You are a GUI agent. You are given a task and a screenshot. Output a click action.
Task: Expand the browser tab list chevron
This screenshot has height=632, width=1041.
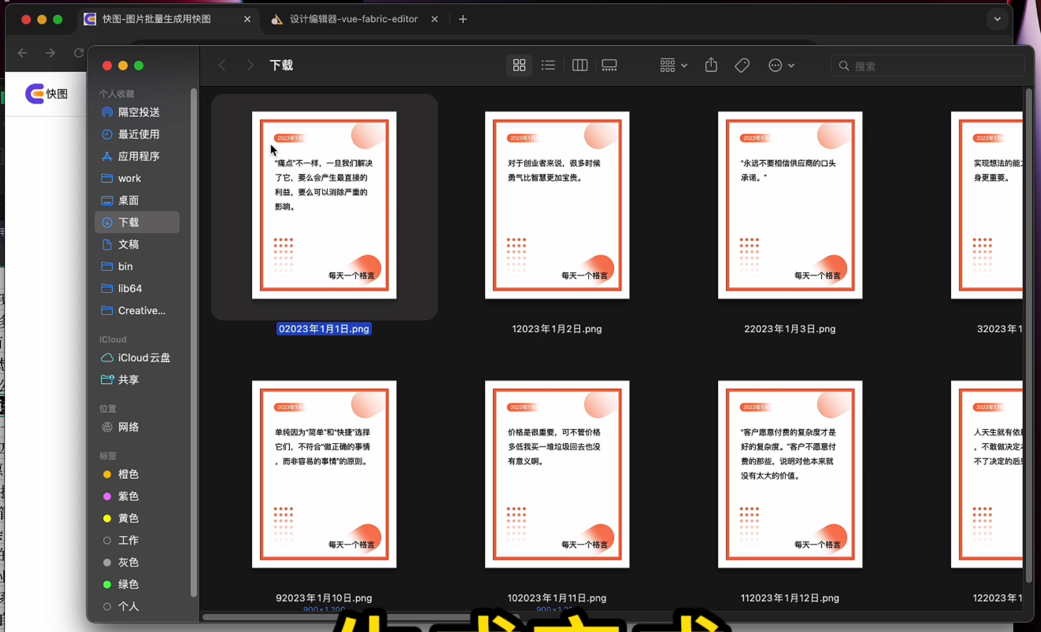click(x=997, y=19)
